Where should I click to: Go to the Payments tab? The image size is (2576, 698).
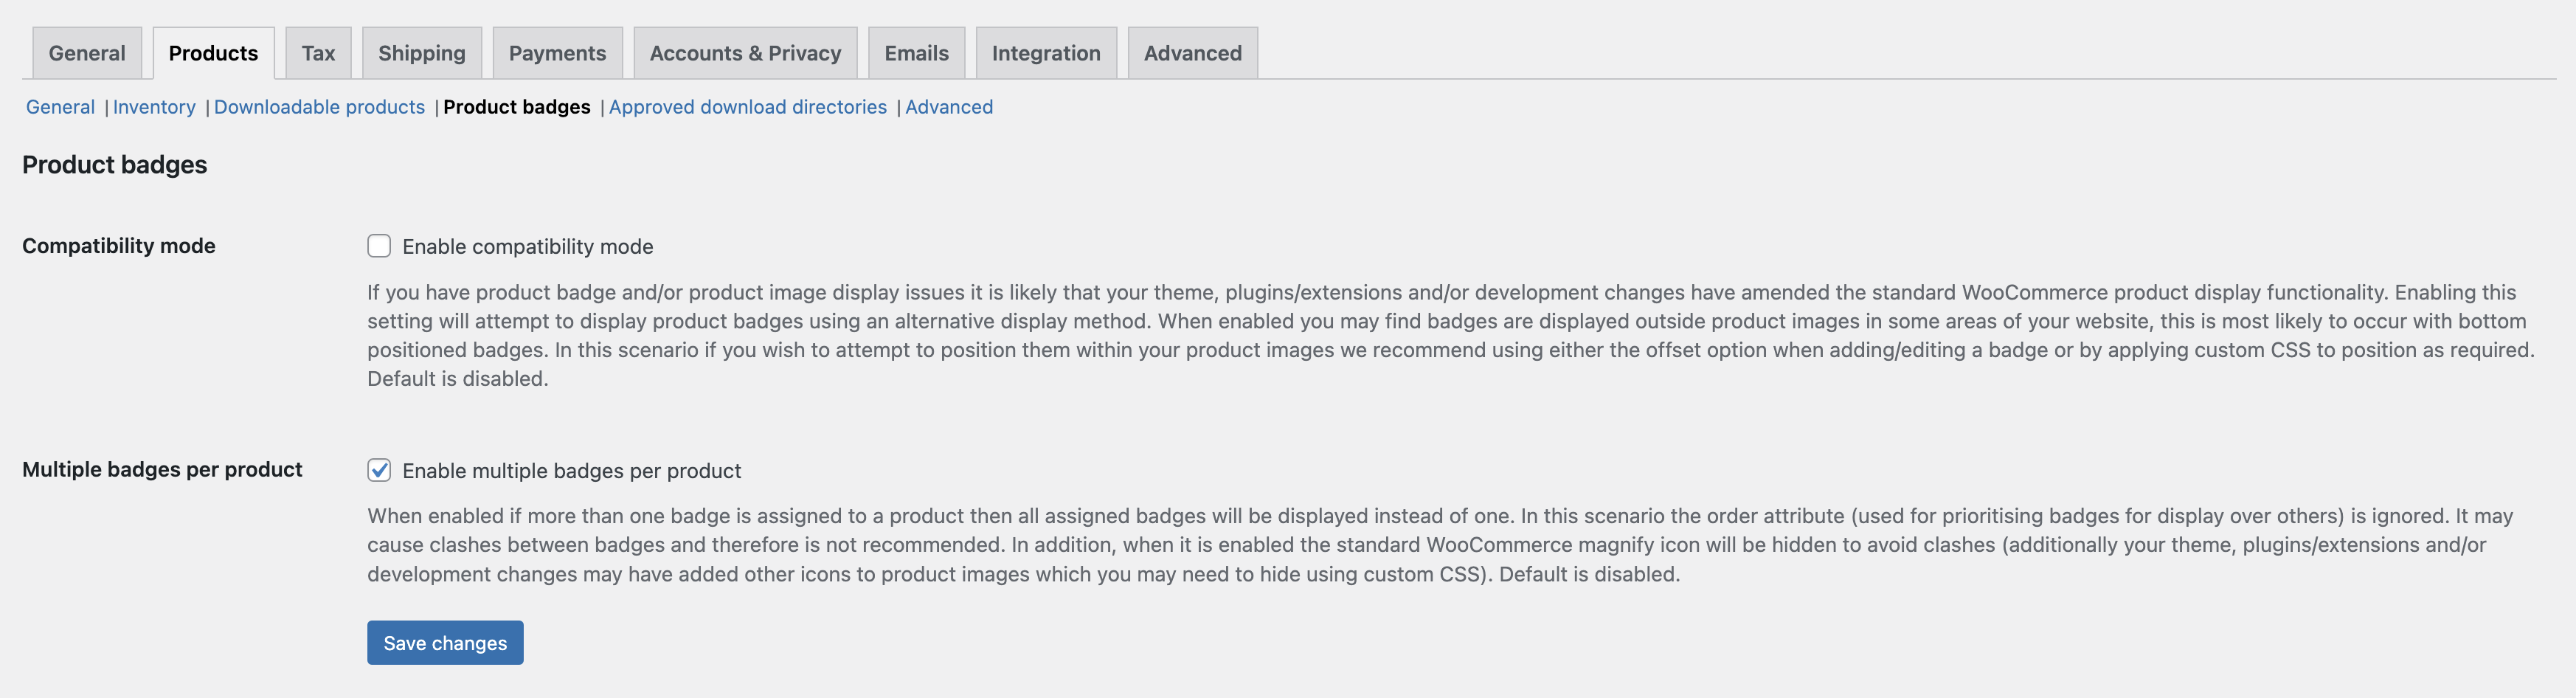pyautogui.click(x=557, y=53)
